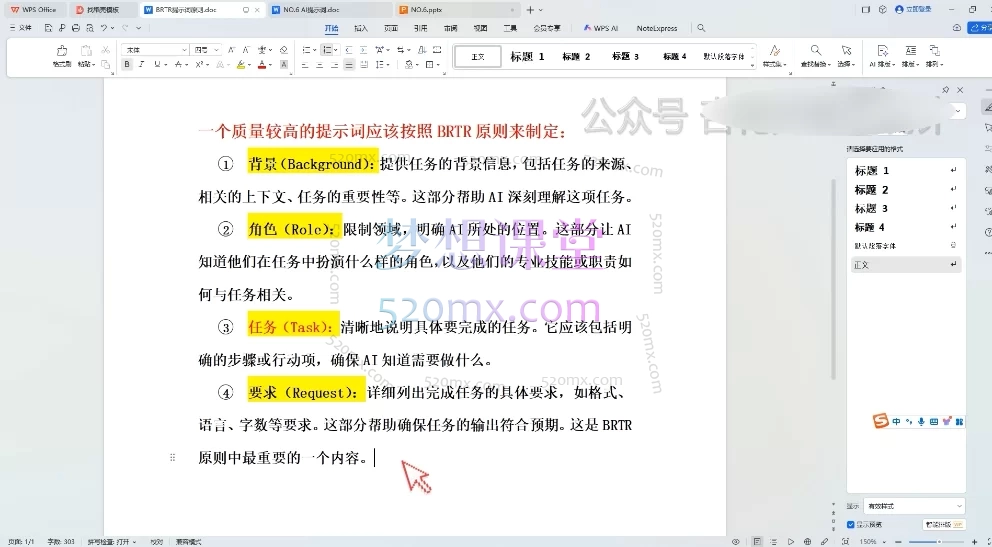Image resolution: width=992 pixels, height=547 pixels.
Task: Click the Select (选择) arrow tool
Action: click(x=846, y=56)
